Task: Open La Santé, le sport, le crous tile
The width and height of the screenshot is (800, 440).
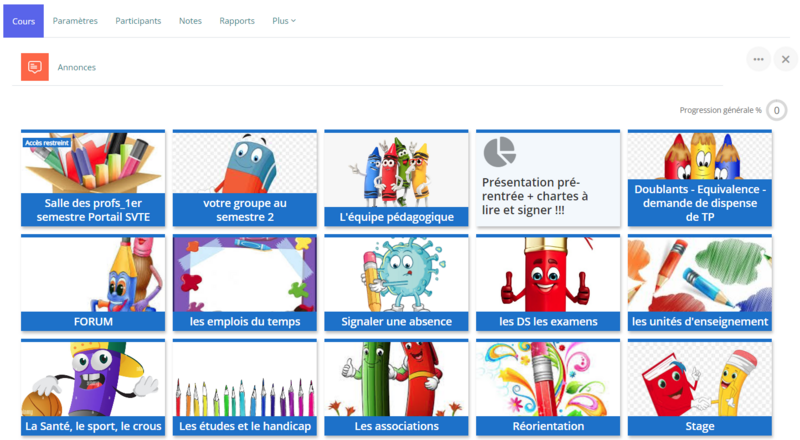Action: coord(93,387)
